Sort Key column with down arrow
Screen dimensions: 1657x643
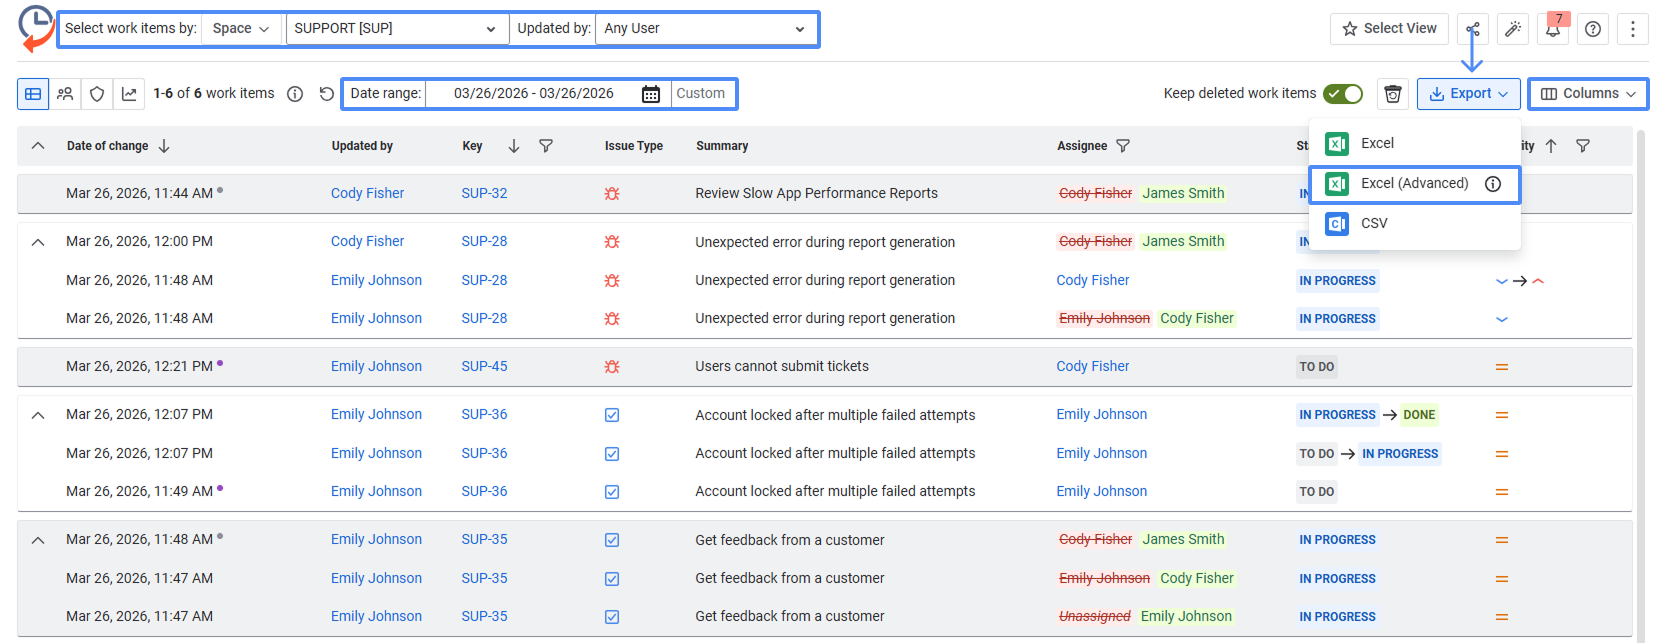point(514,146)
